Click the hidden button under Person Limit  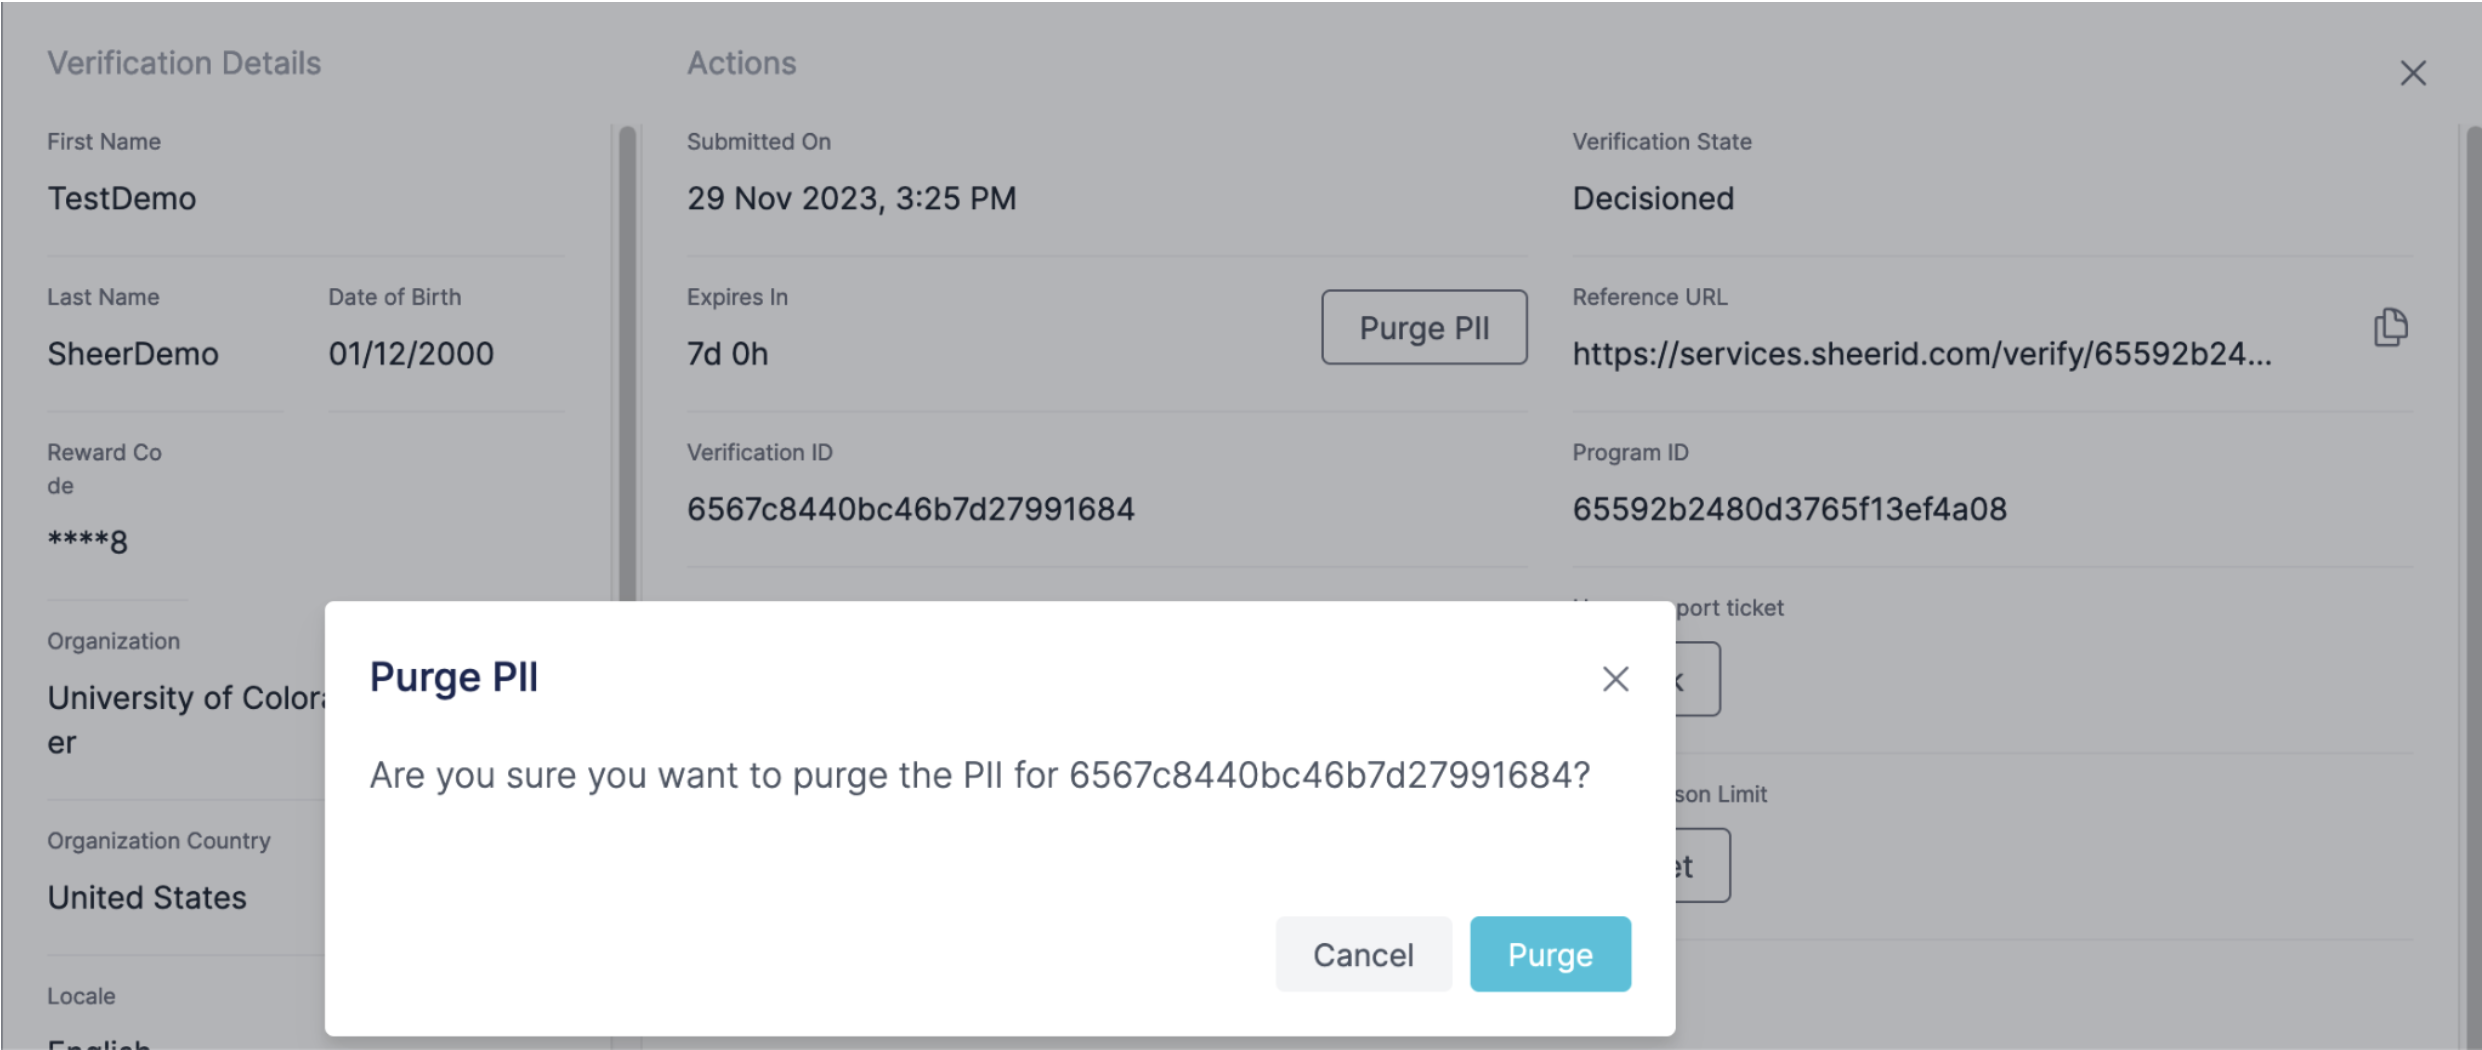pyautogui.click(x=1703, y=866)
